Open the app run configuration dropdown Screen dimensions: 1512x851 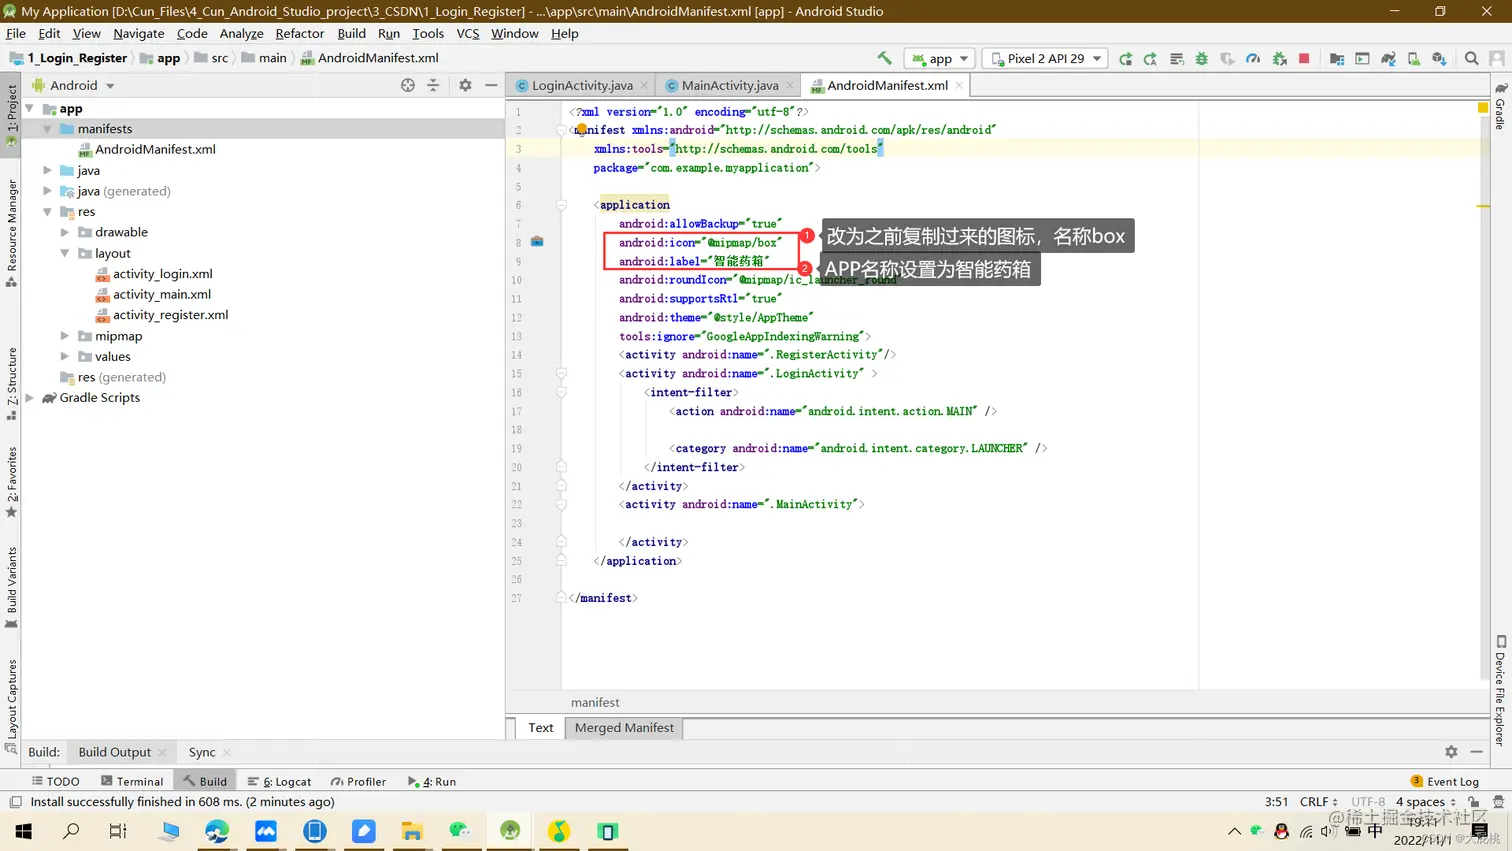click(939, 59)
